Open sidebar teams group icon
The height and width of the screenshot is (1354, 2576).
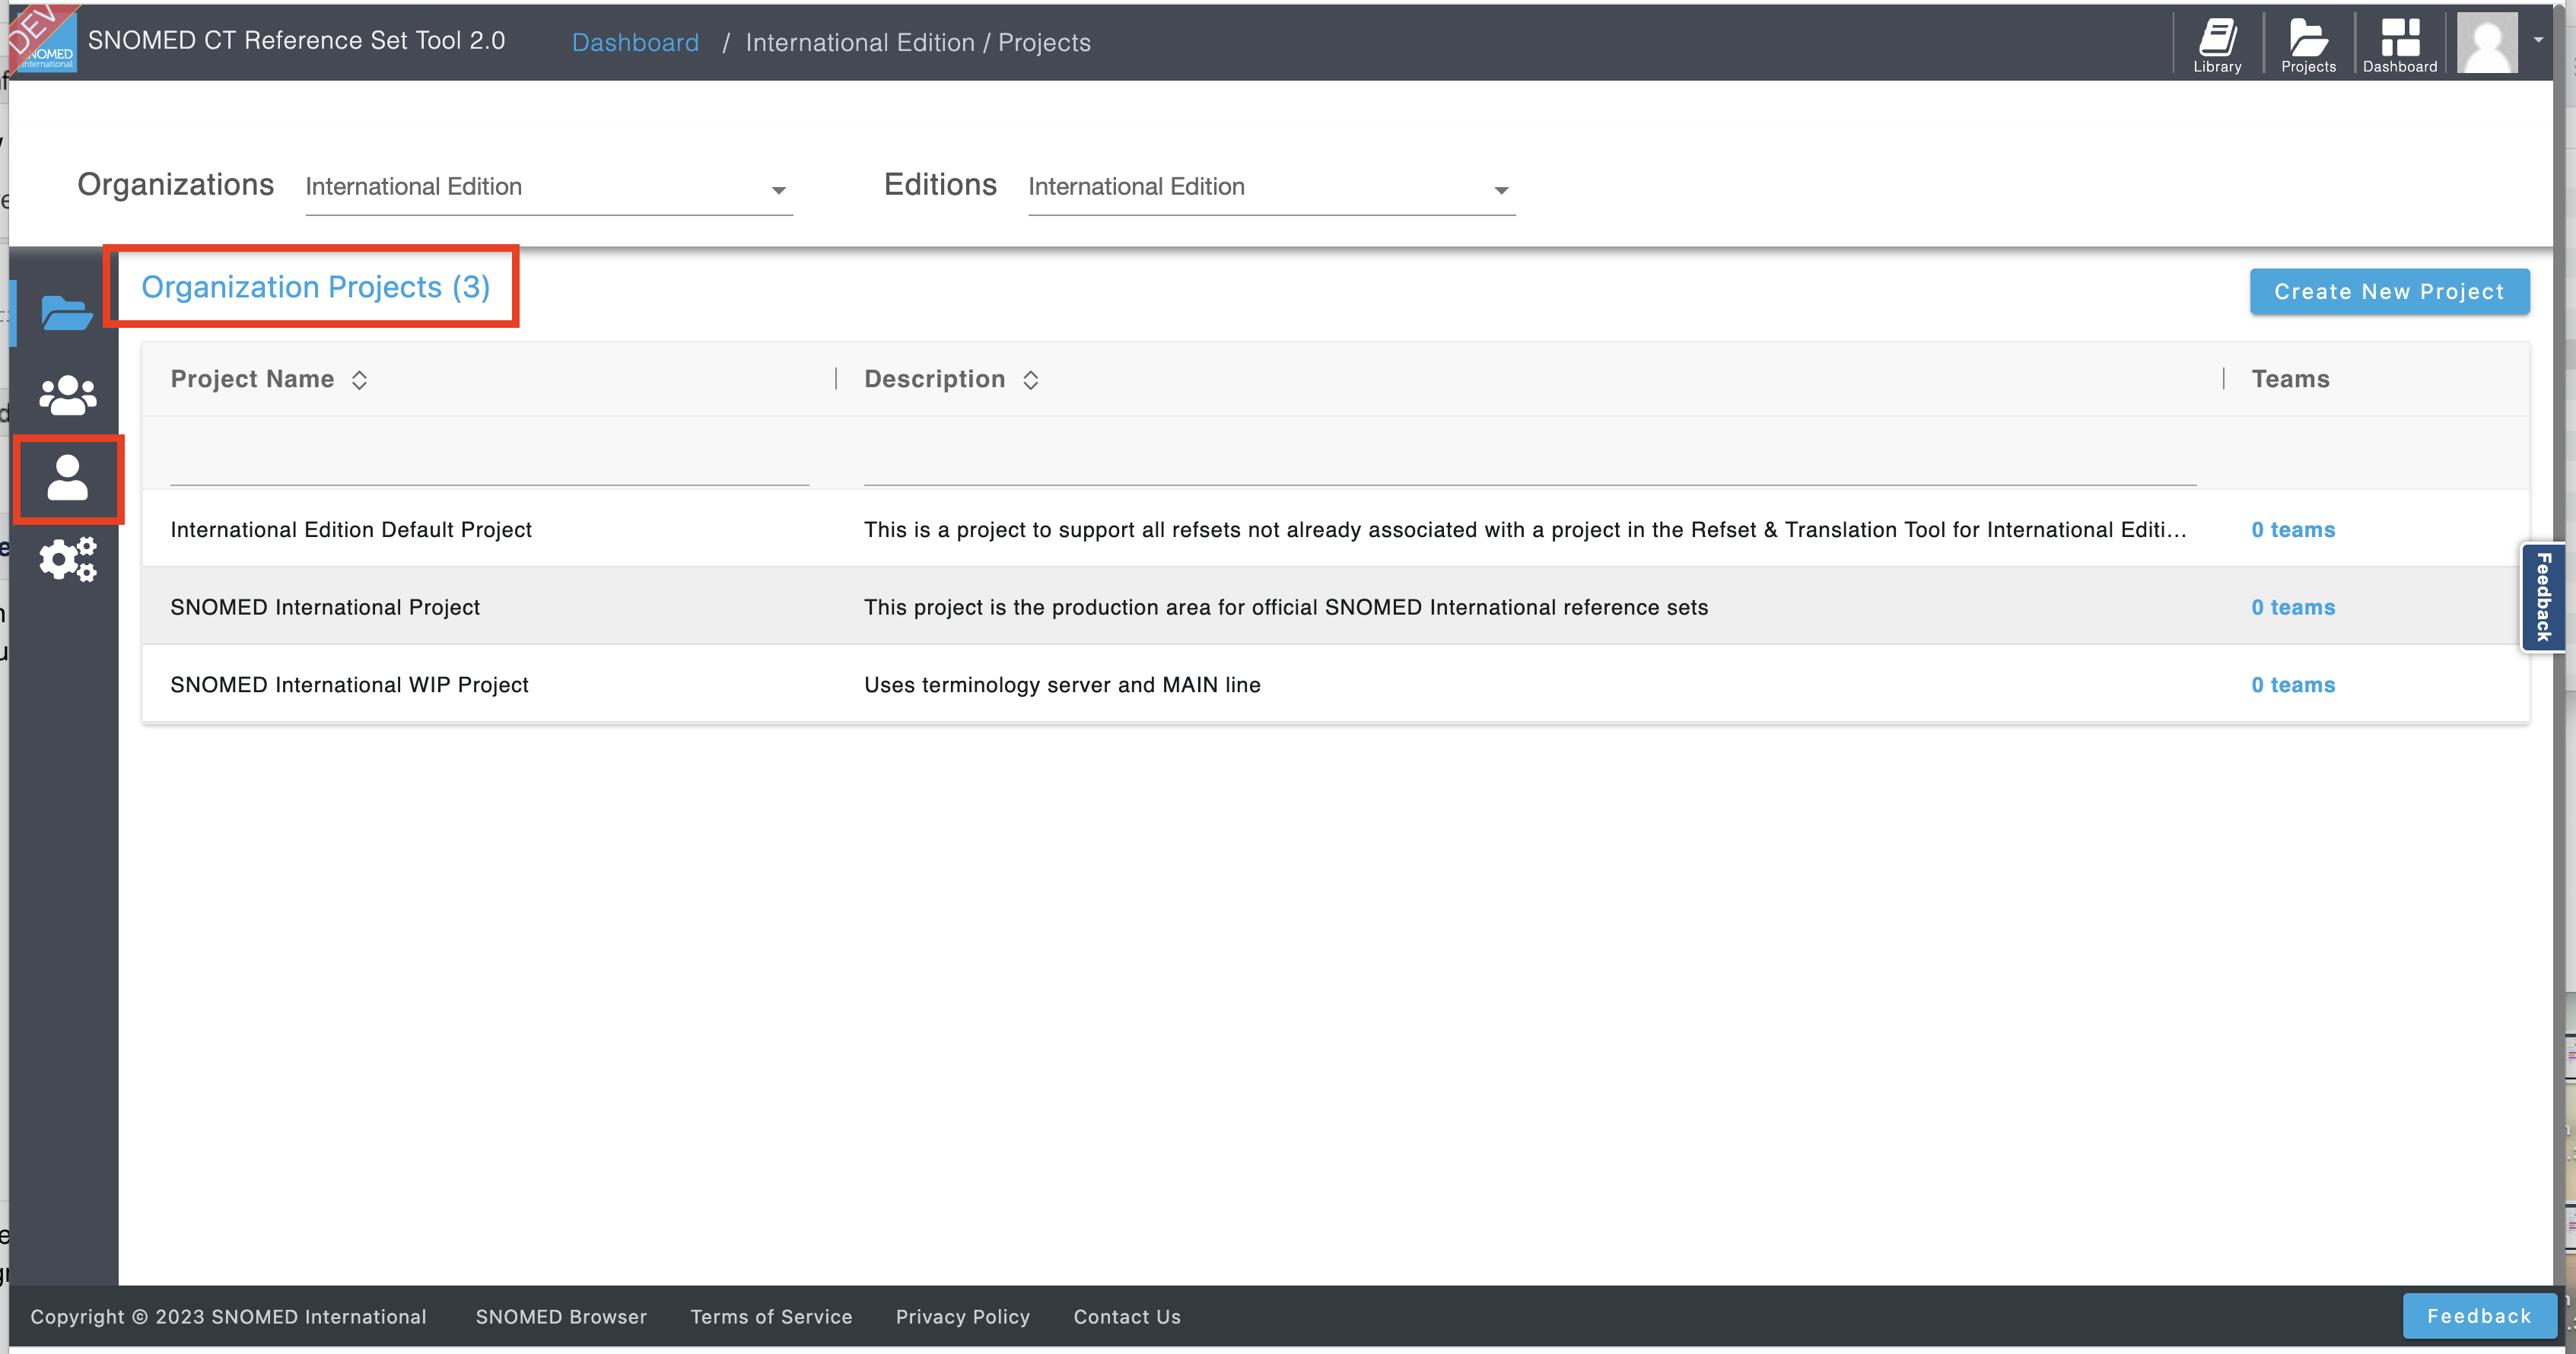point(67,395)
